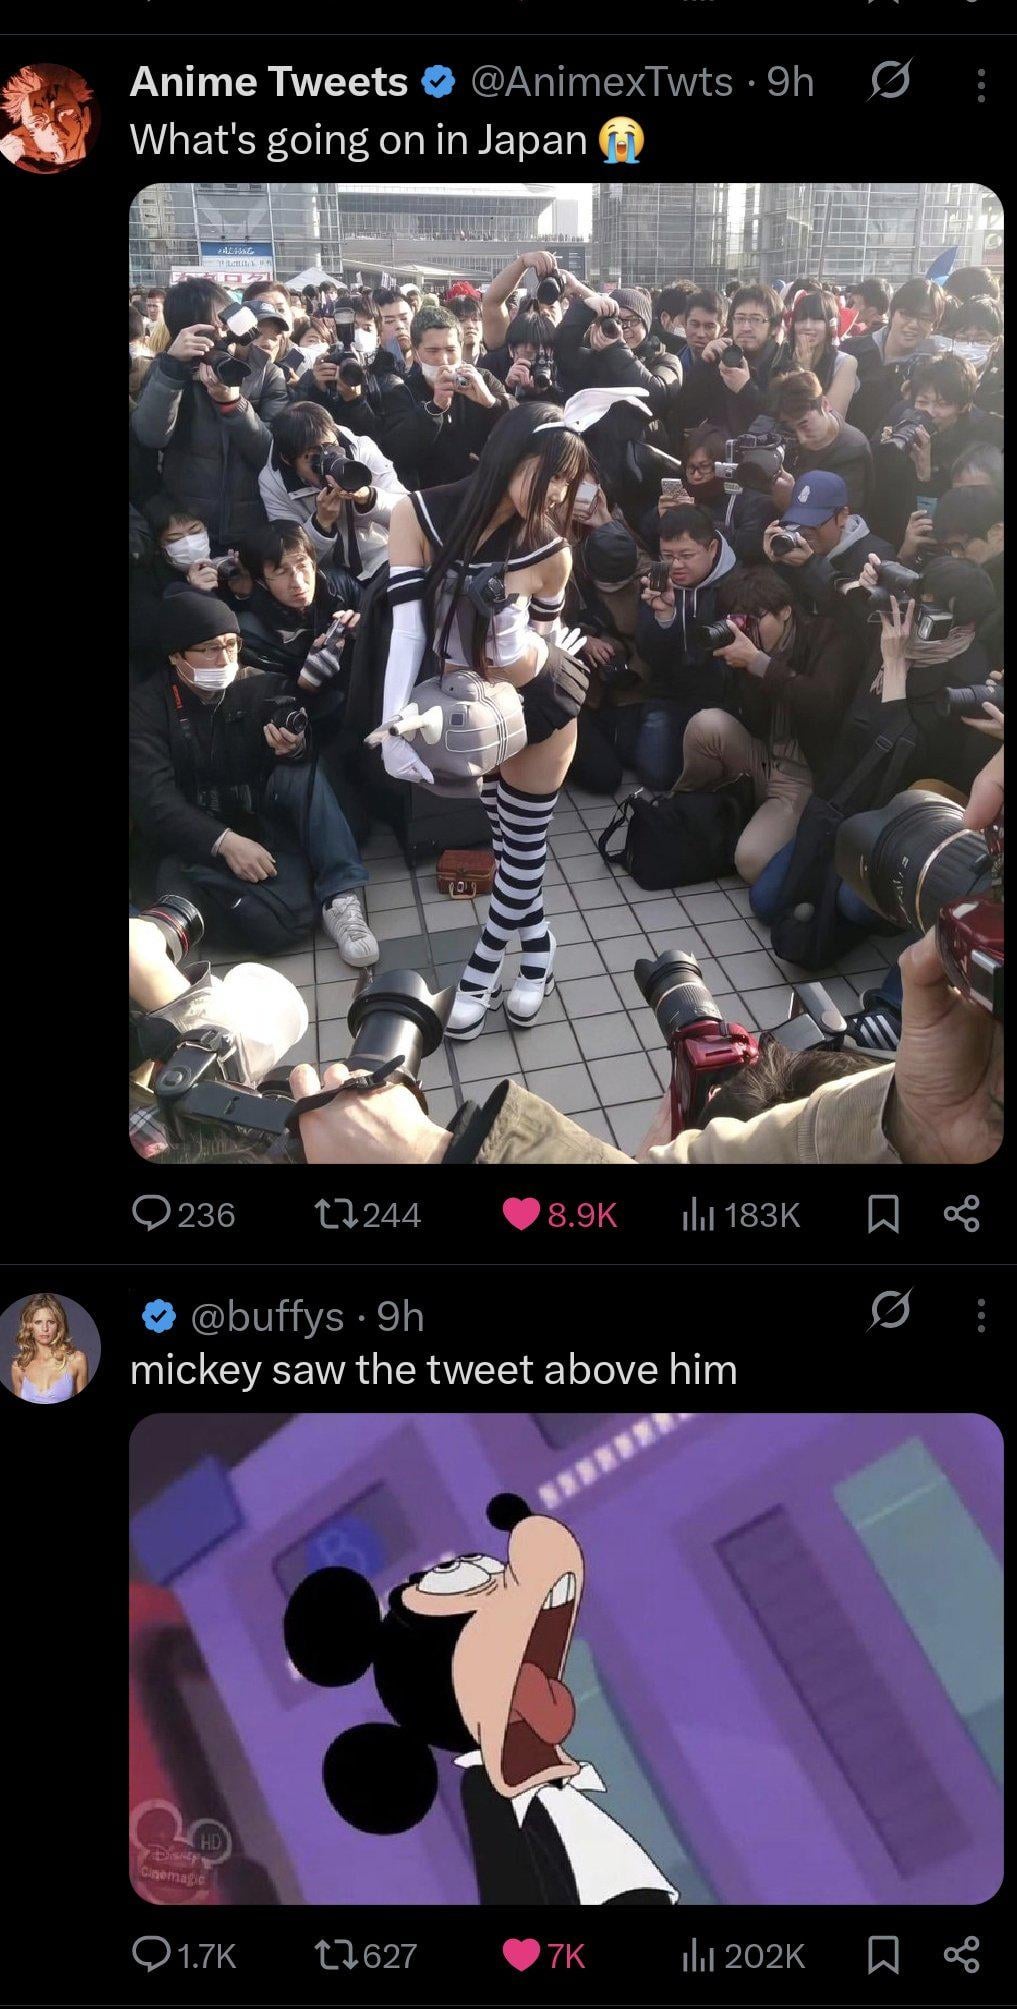View analytics showing 183K views

740,1214
